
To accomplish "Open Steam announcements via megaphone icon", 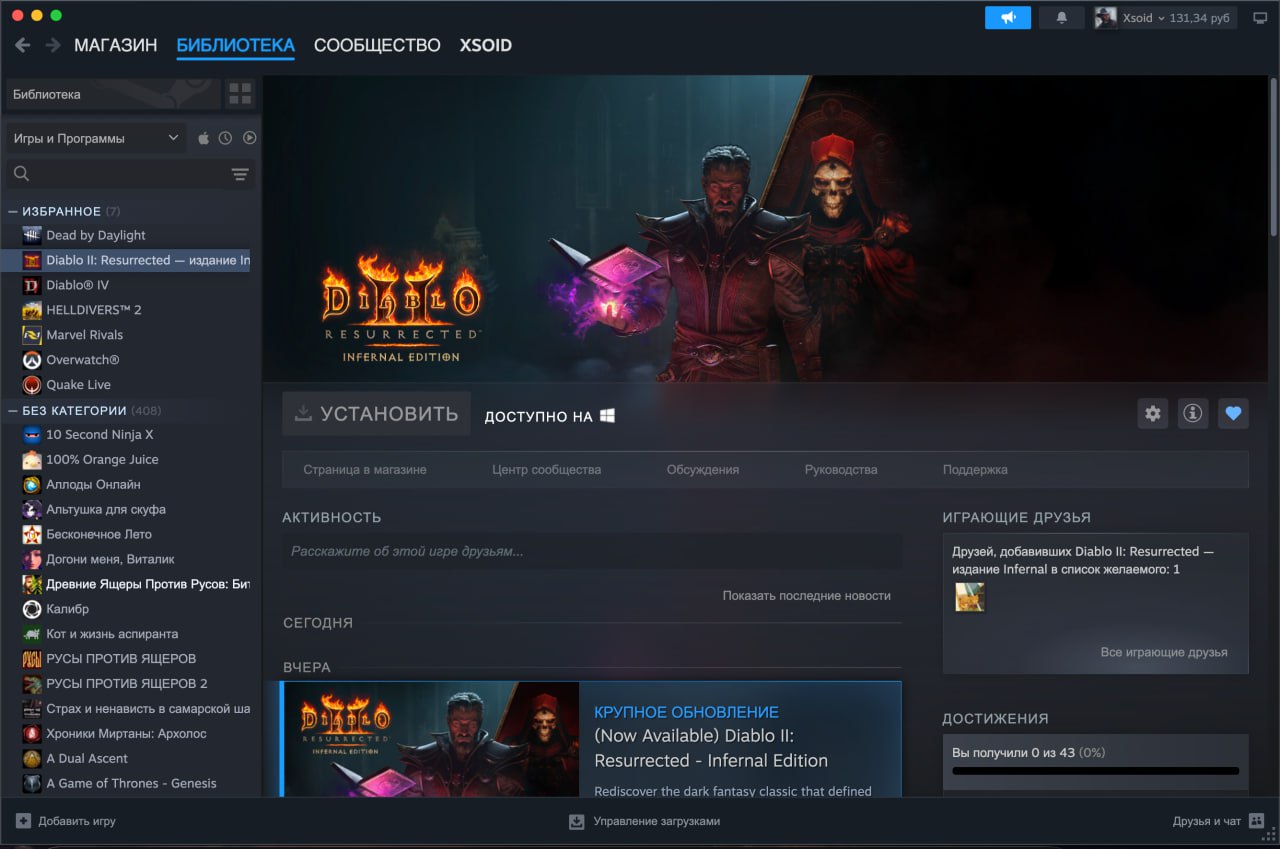I will pos(1007,17).
